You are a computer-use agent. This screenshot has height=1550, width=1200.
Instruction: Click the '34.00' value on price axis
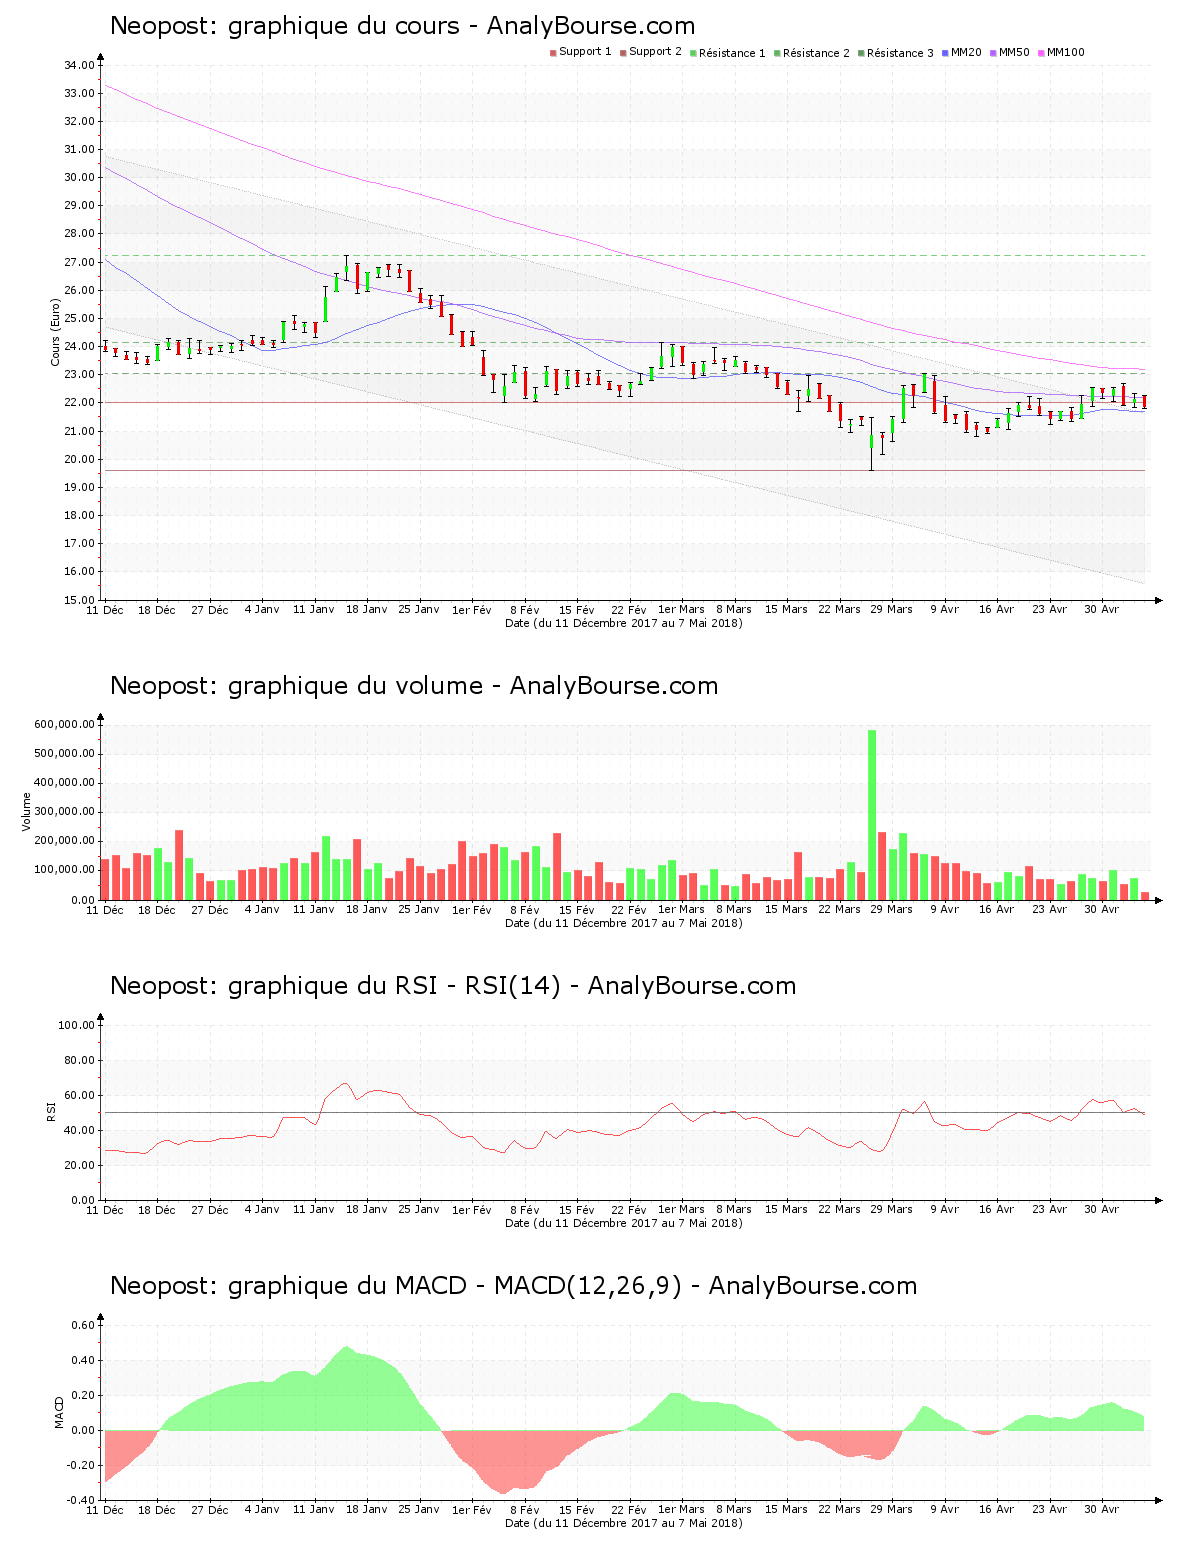(x=79, y=65)
